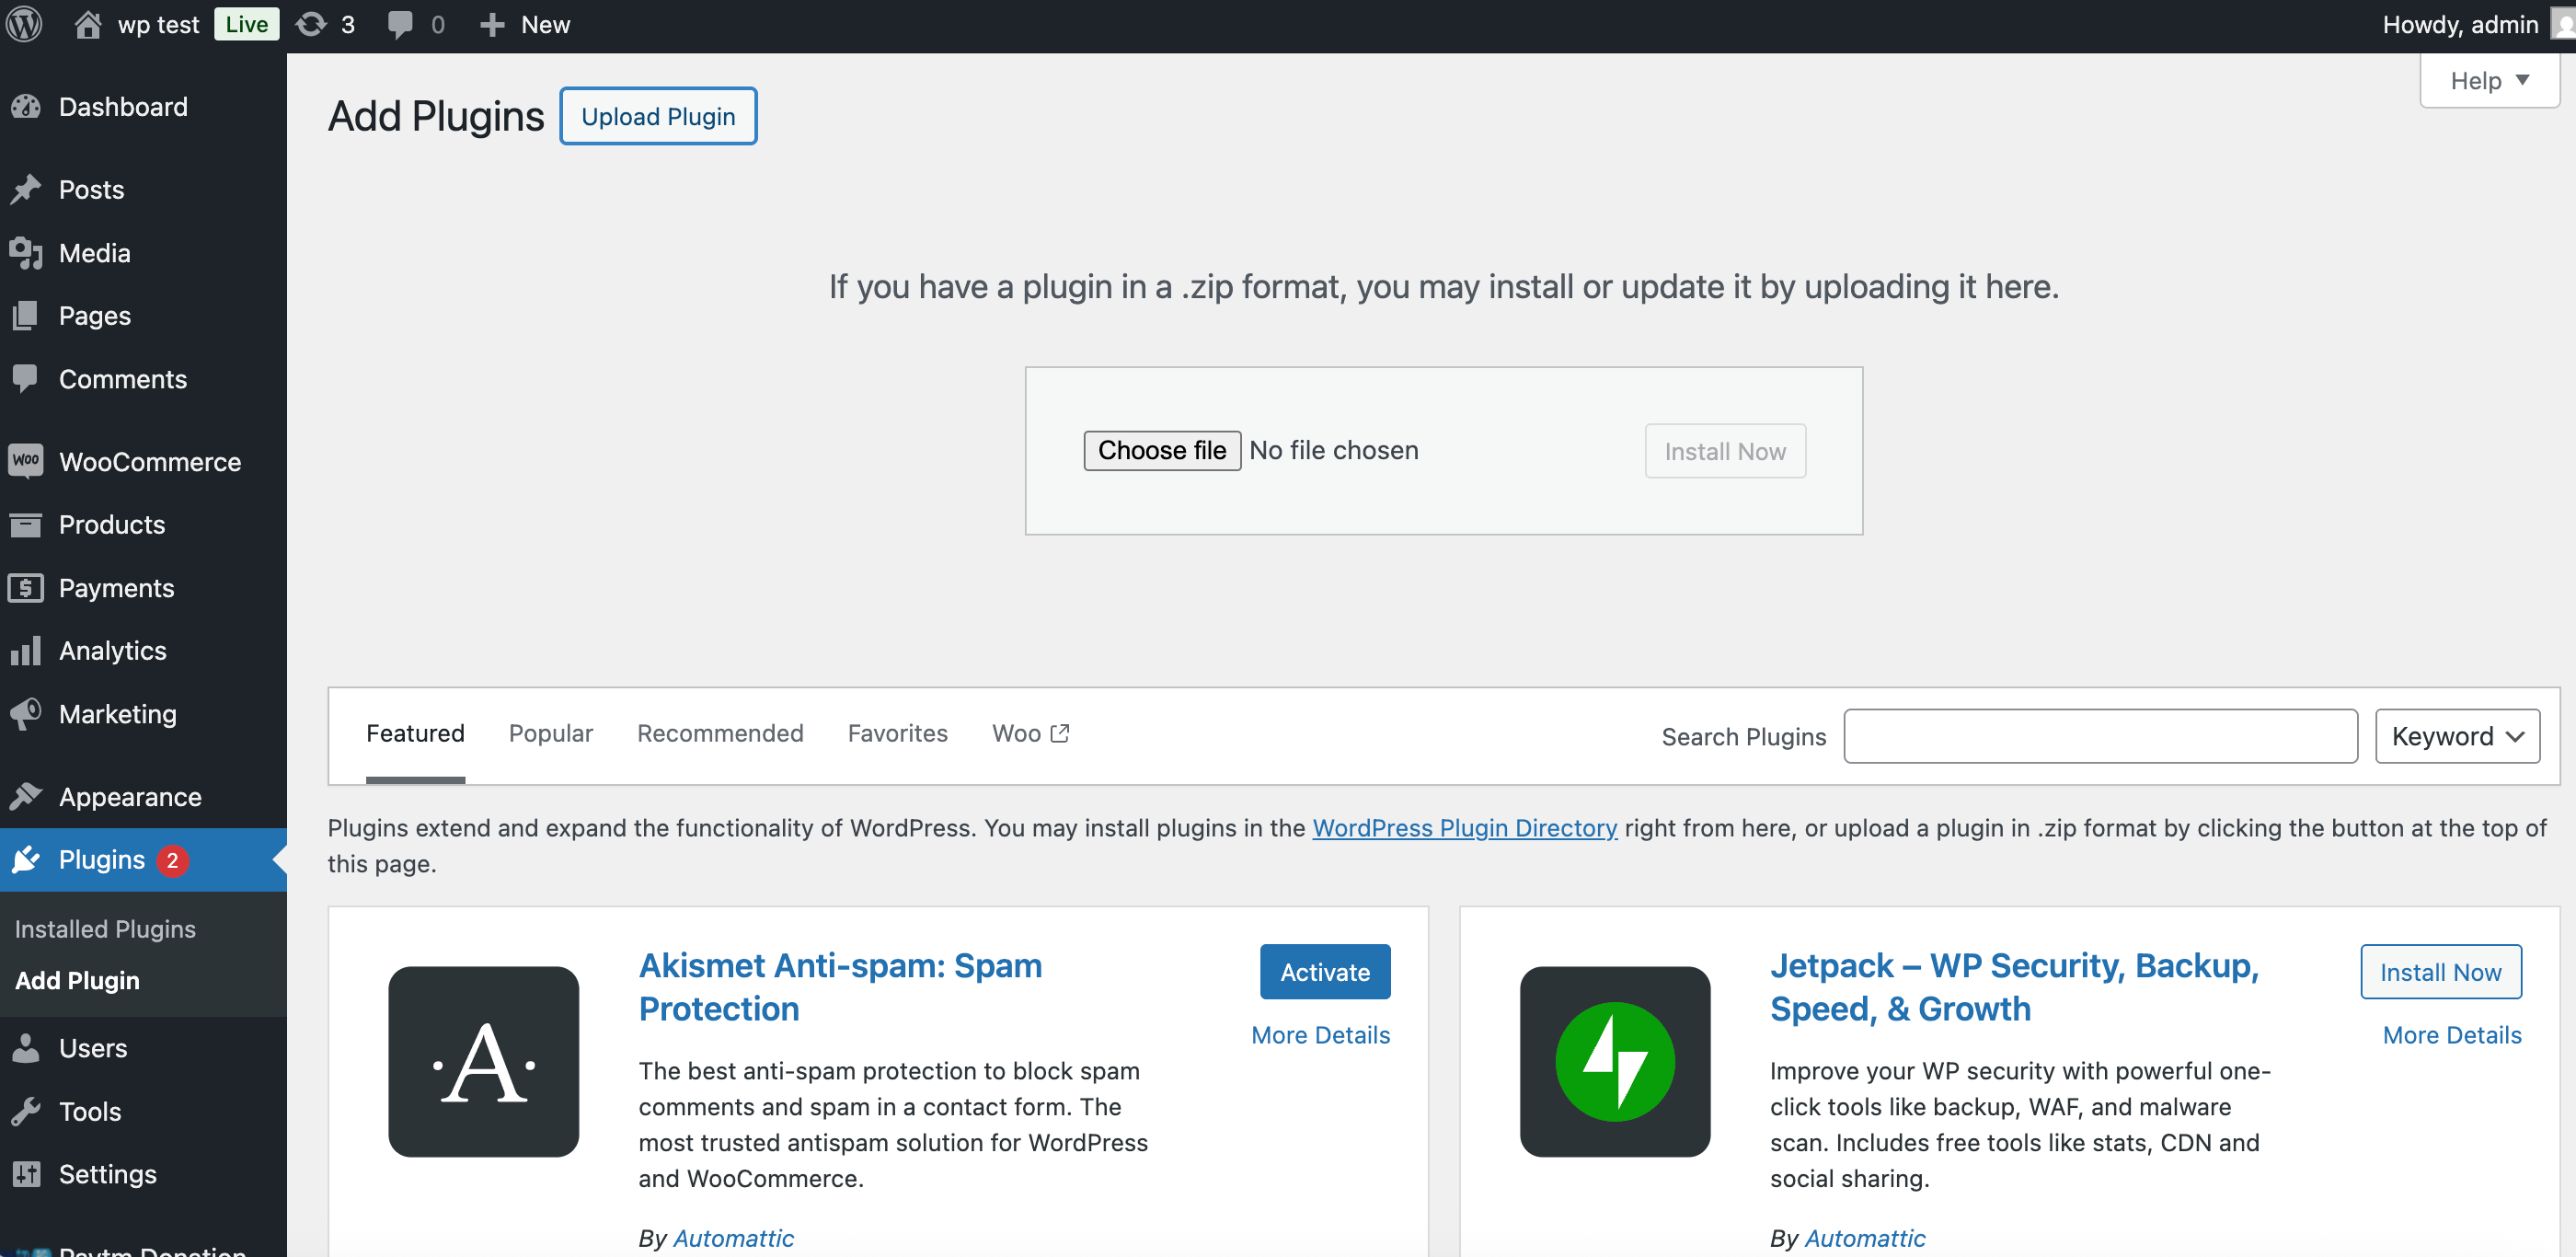Open More Details for Akismet

coord(1320,1035)
